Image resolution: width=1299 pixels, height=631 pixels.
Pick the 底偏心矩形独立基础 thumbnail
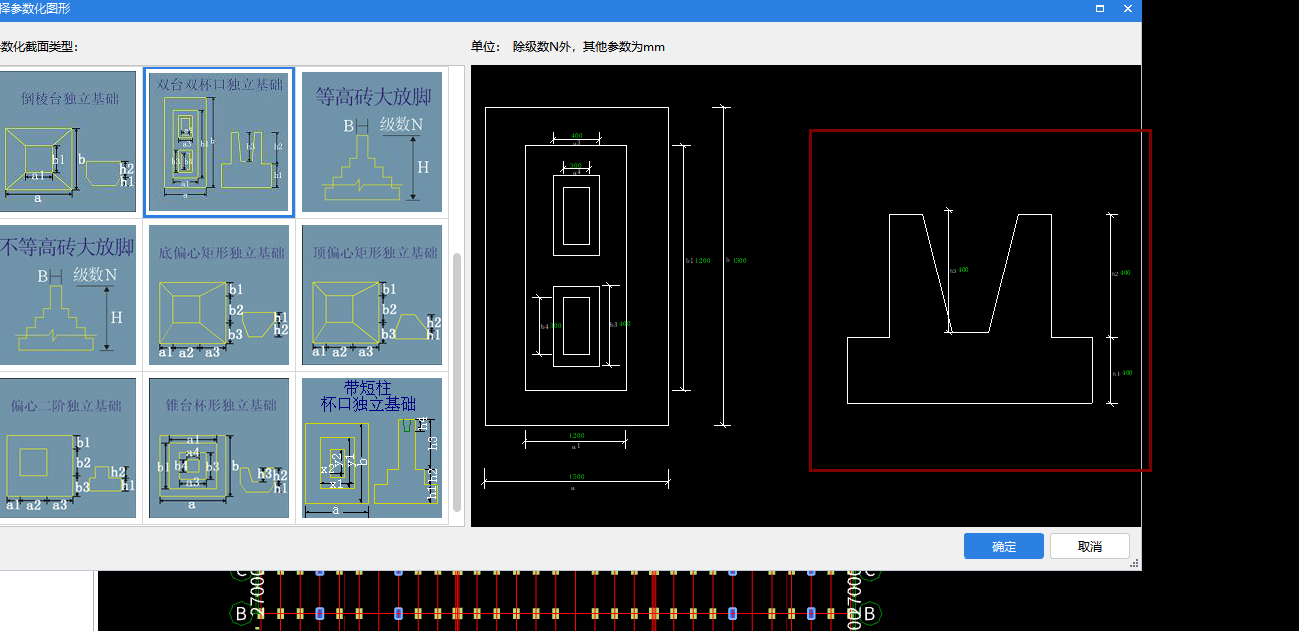click(x=219, y=295)
